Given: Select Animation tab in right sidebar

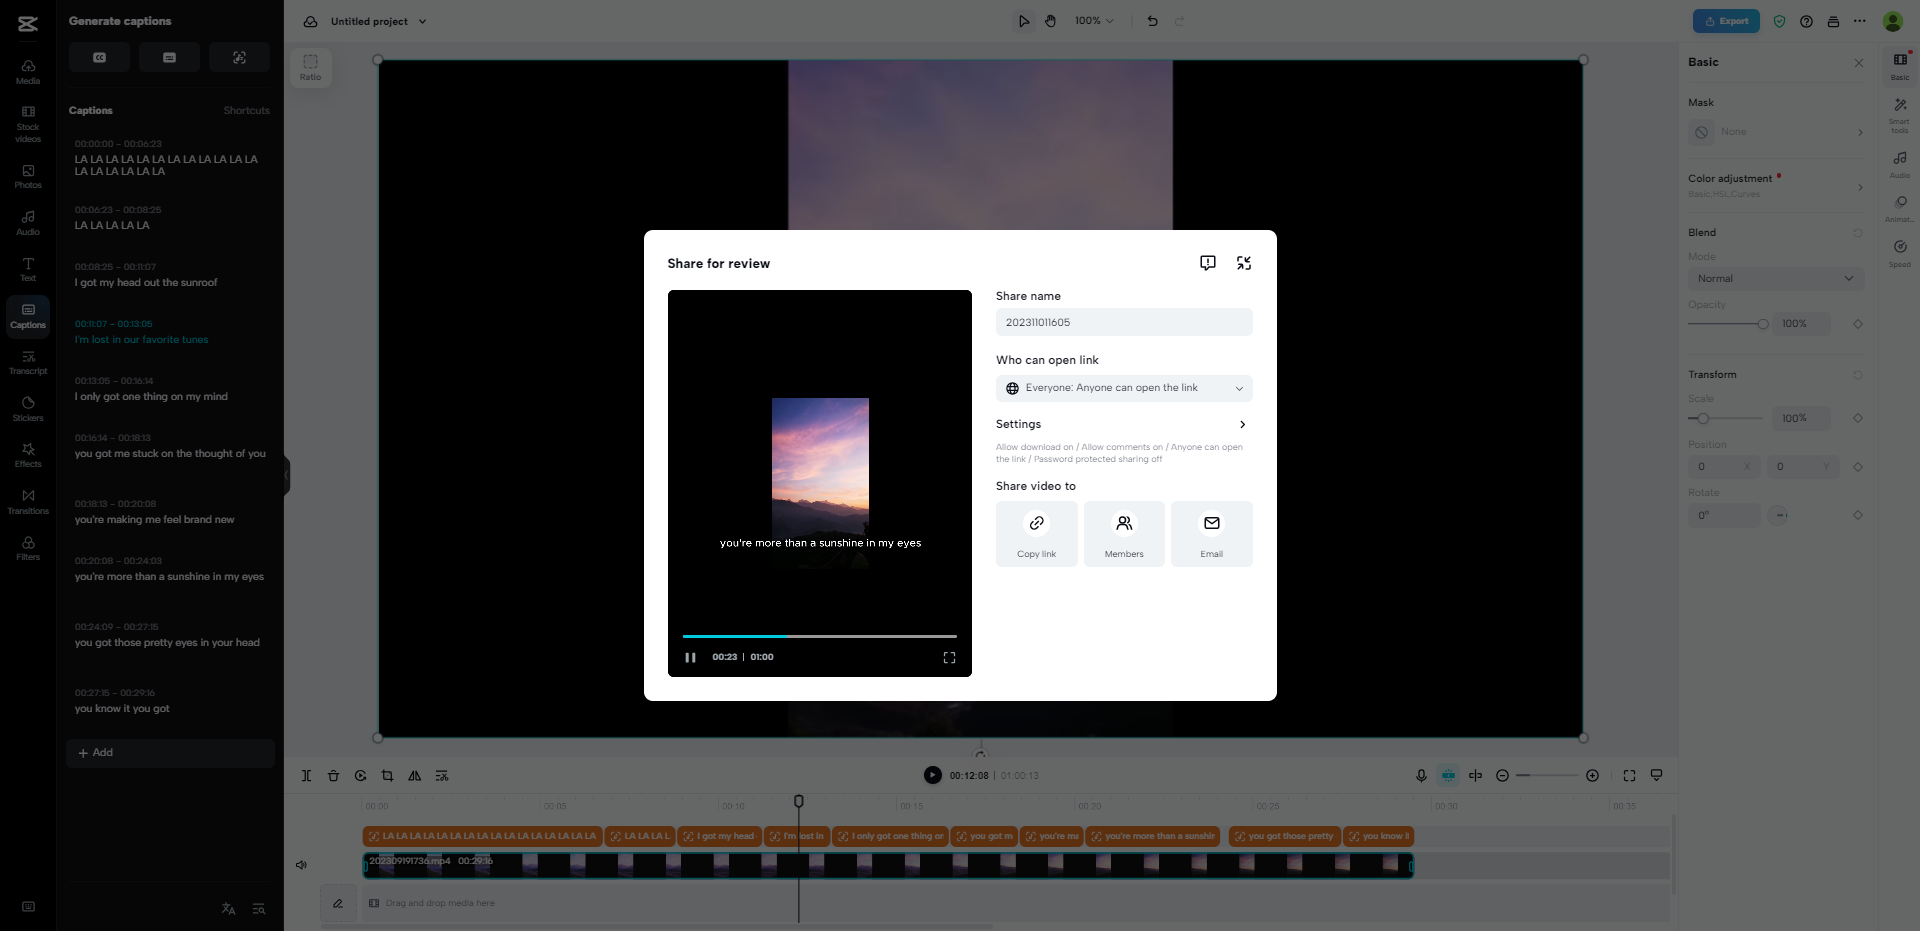Looking at the screenshot, I should click(1900, 209).
